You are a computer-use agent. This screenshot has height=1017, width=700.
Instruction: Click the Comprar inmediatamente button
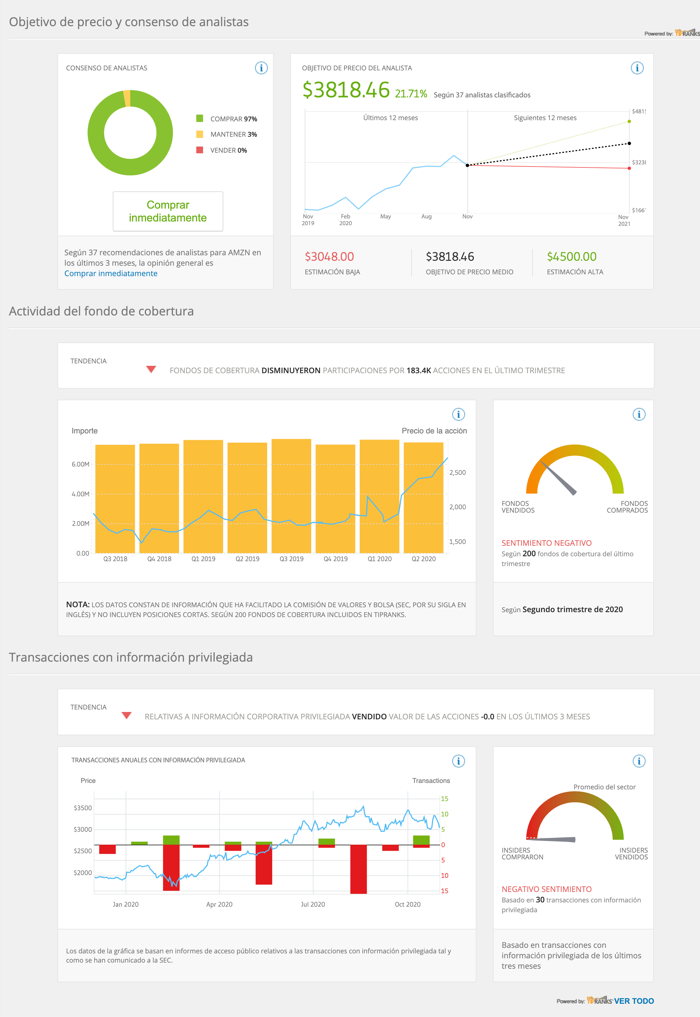[168, 211]
